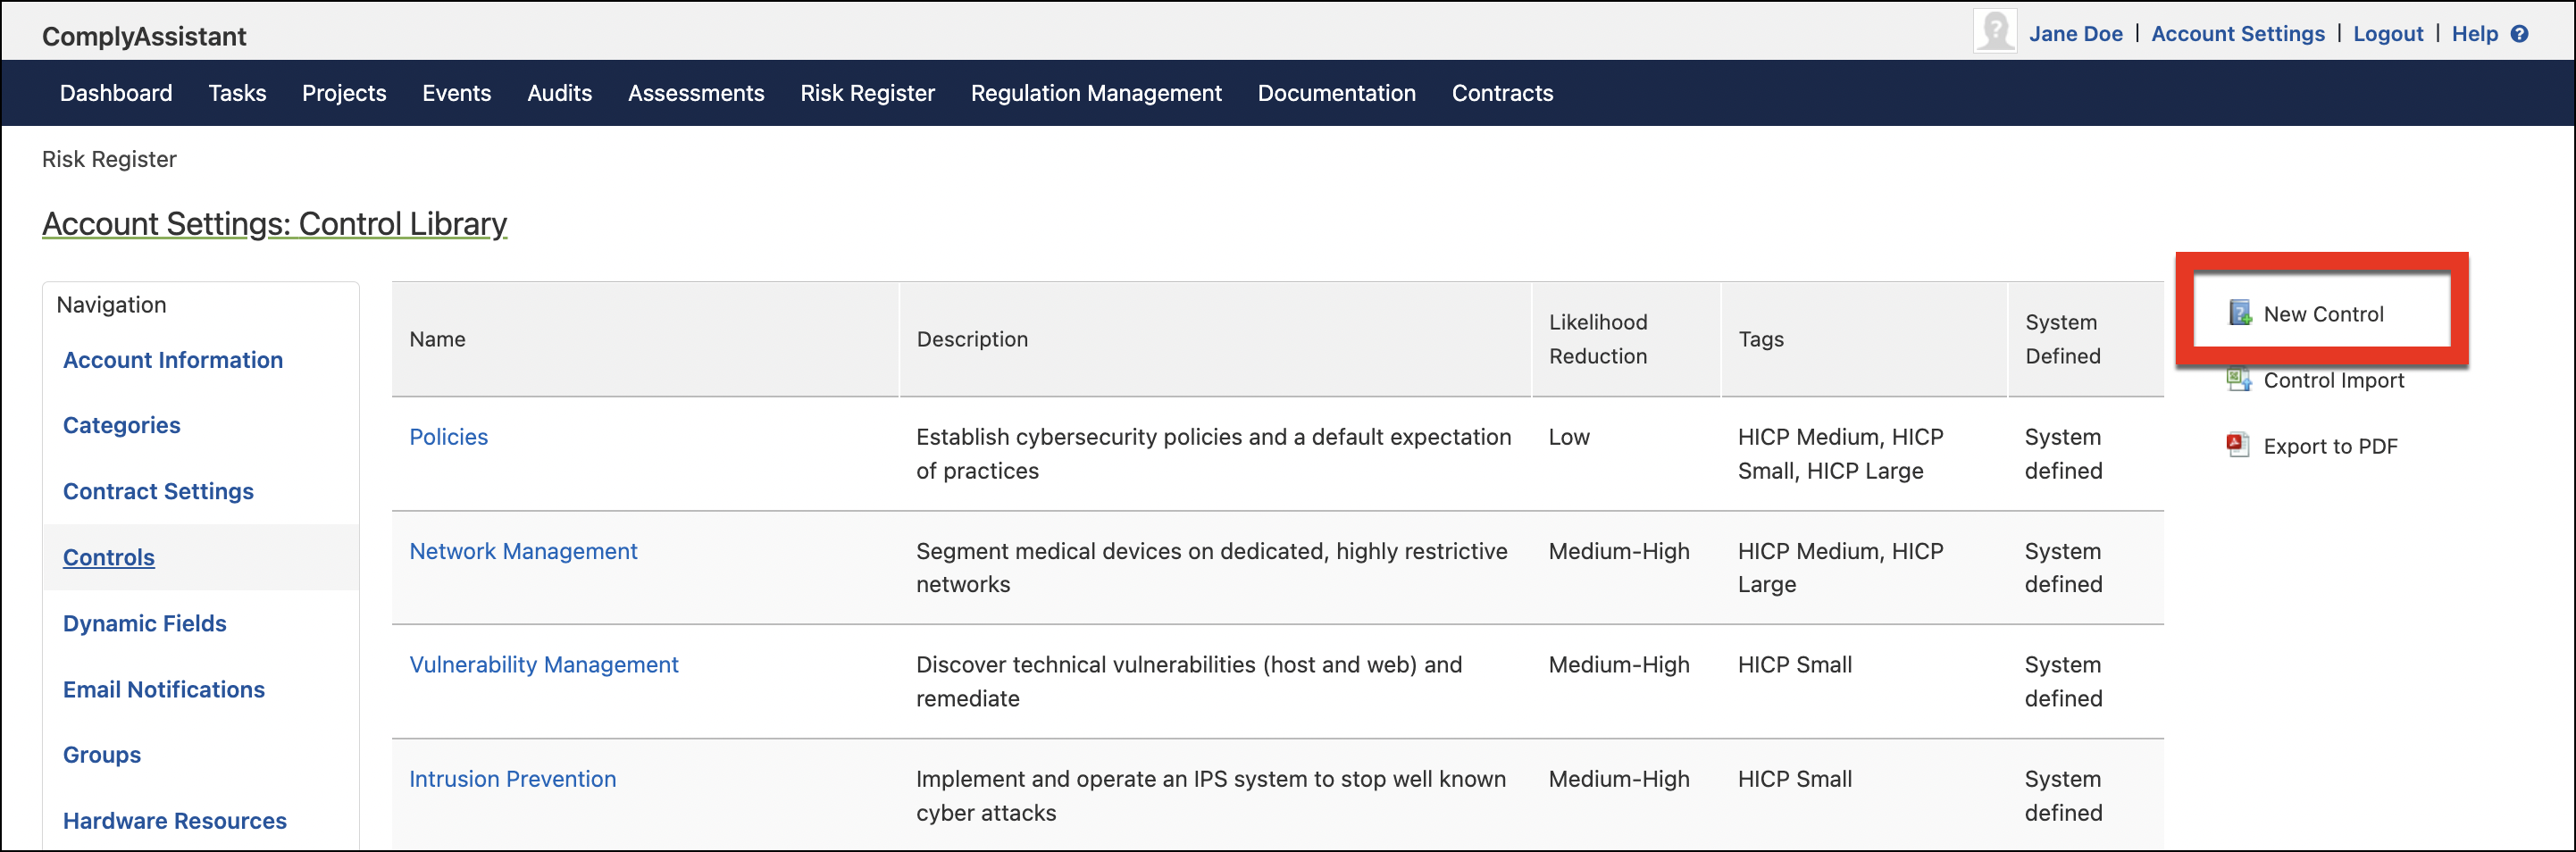
Task: Open the Policies control
Action: [x=448, y=437]
